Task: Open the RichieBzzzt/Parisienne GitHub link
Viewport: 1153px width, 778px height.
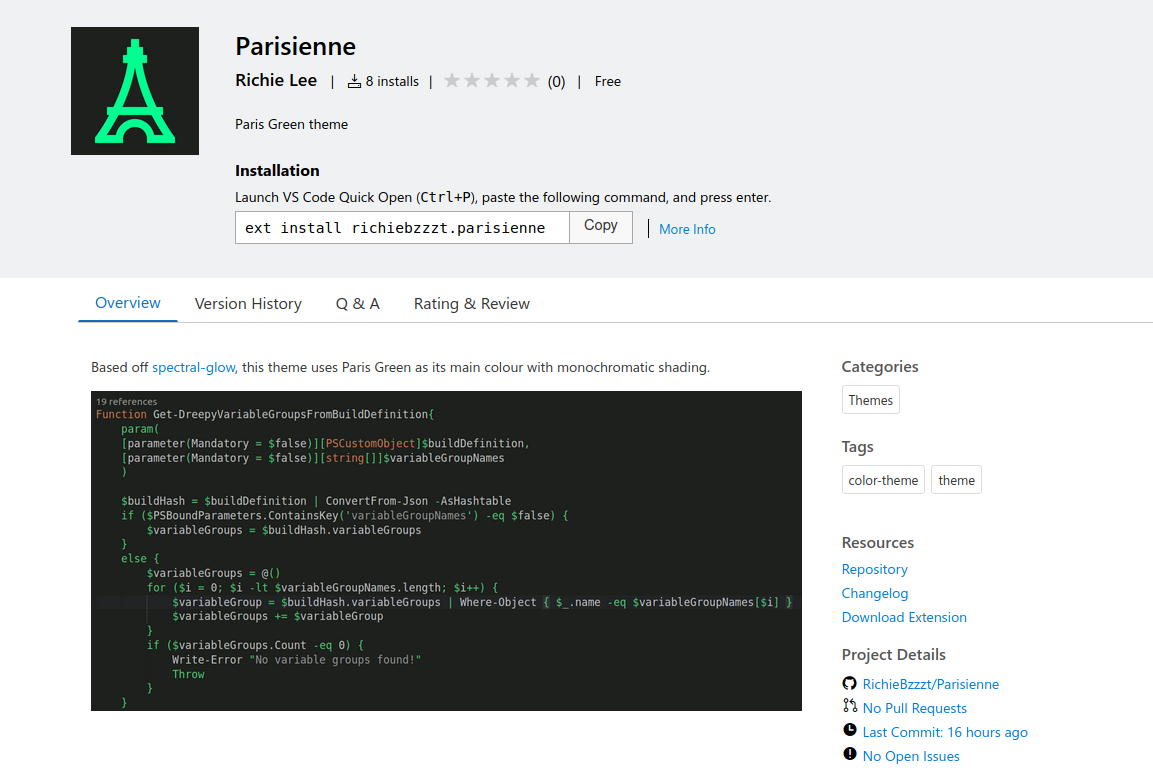Action: point(930,684)
